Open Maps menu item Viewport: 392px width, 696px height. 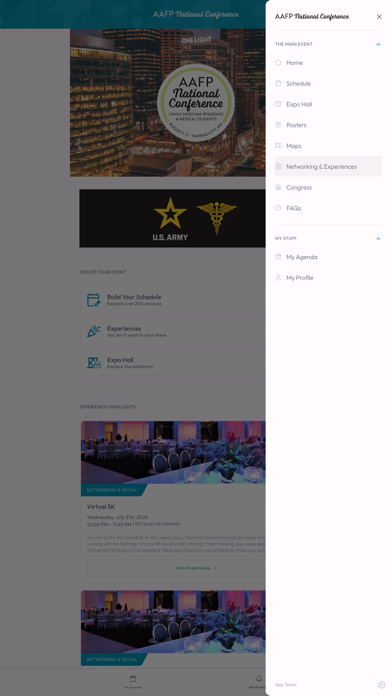(329, 146)
